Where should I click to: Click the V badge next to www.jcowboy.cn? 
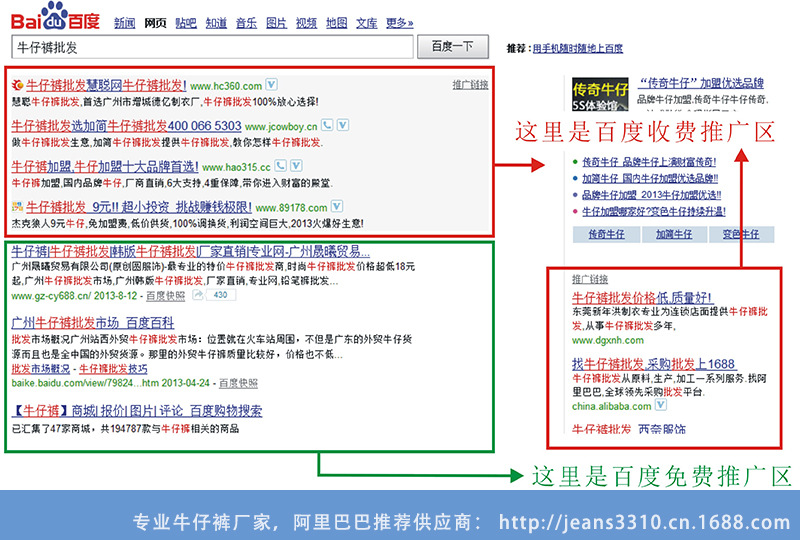point(343,125)
